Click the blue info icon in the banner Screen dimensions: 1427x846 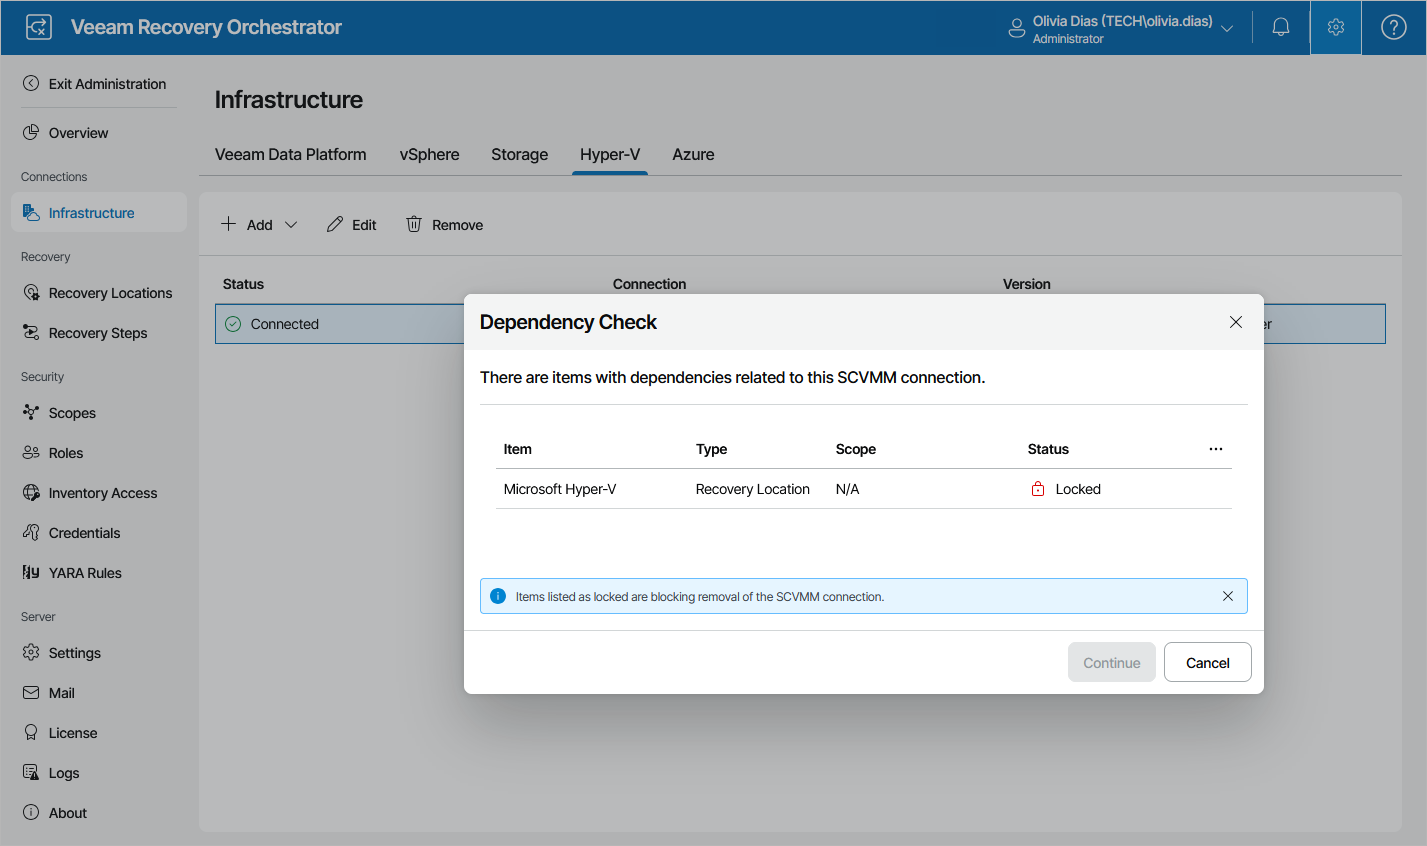[498, 596]
